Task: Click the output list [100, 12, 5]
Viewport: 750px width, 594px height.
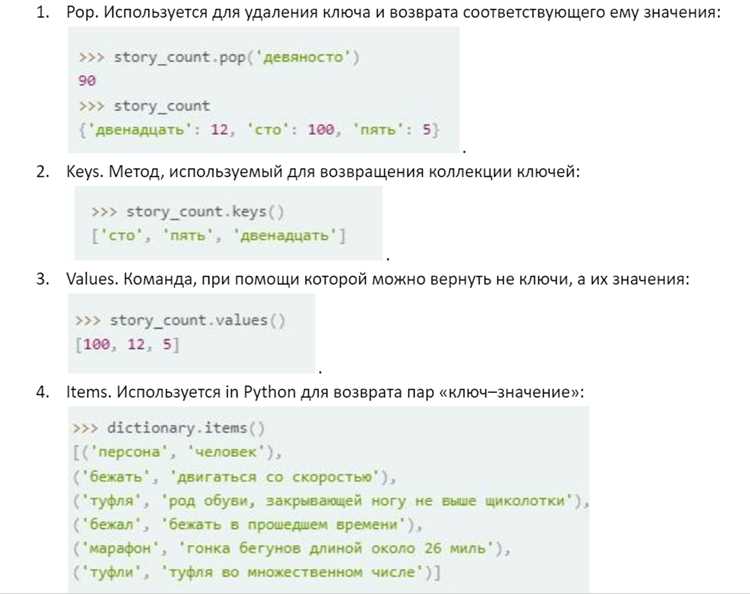Action: pos(127,344)
